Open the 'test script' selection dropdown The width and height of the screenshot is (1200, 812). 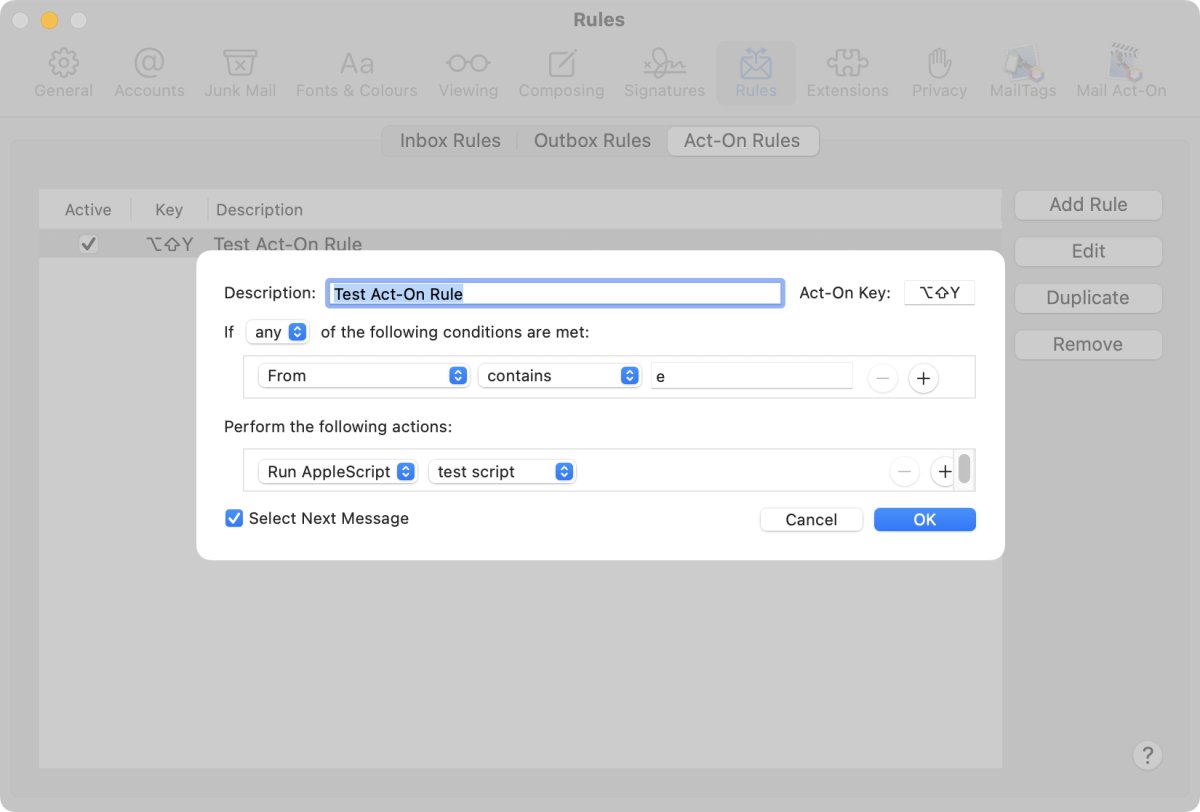pyautogui.click(x=502, y=471)
